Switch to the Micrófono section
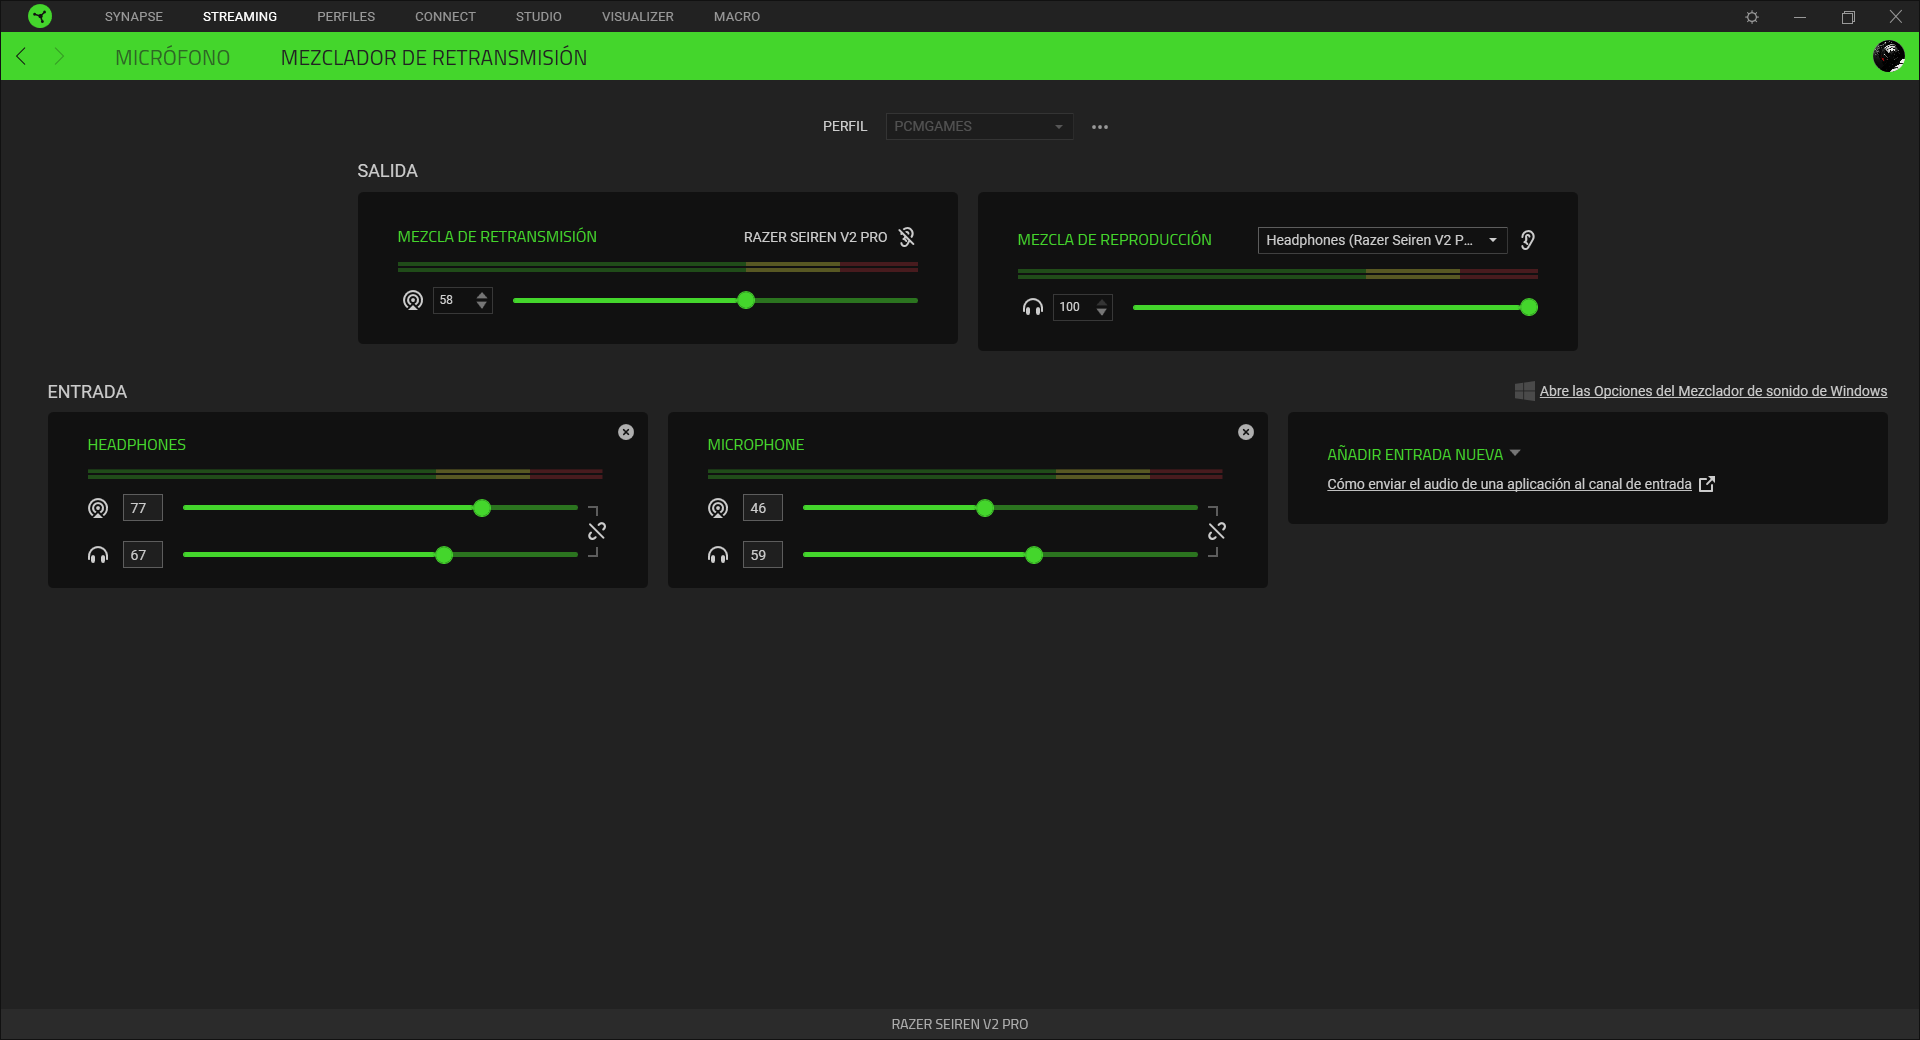 [173, 58]
